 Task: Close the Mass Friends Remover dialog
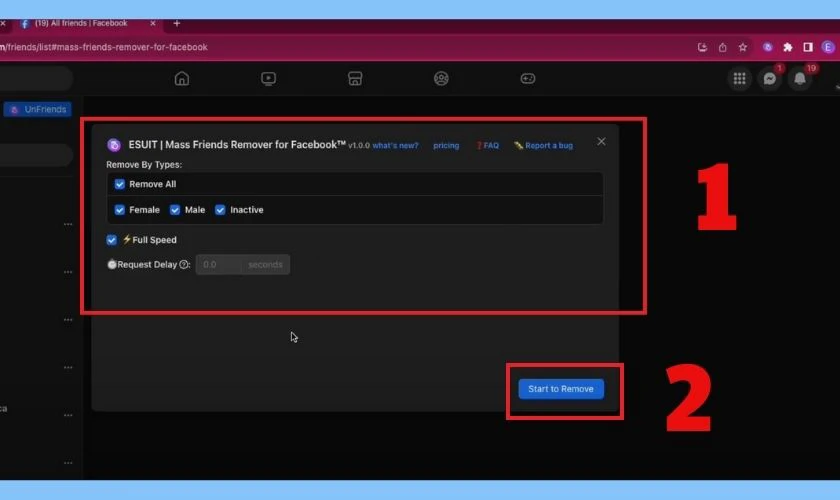pyautogui.click(x=601, y=141)
